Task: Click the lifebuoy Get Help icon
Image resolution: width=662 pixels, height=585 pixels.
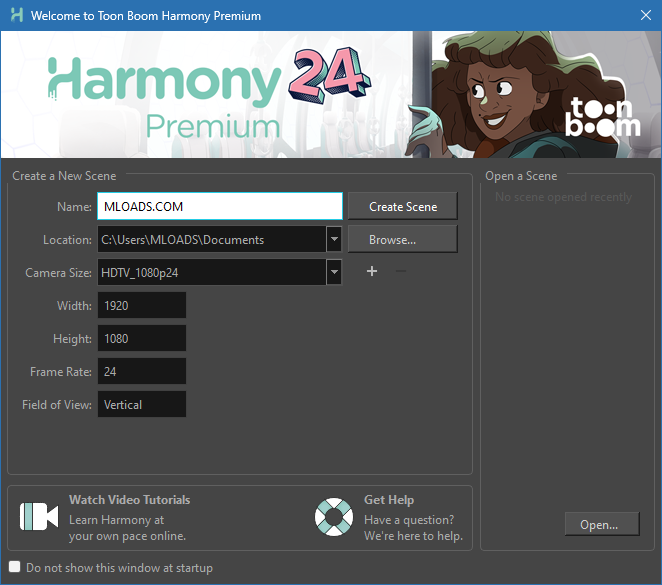Action: [x=334, y=517]
